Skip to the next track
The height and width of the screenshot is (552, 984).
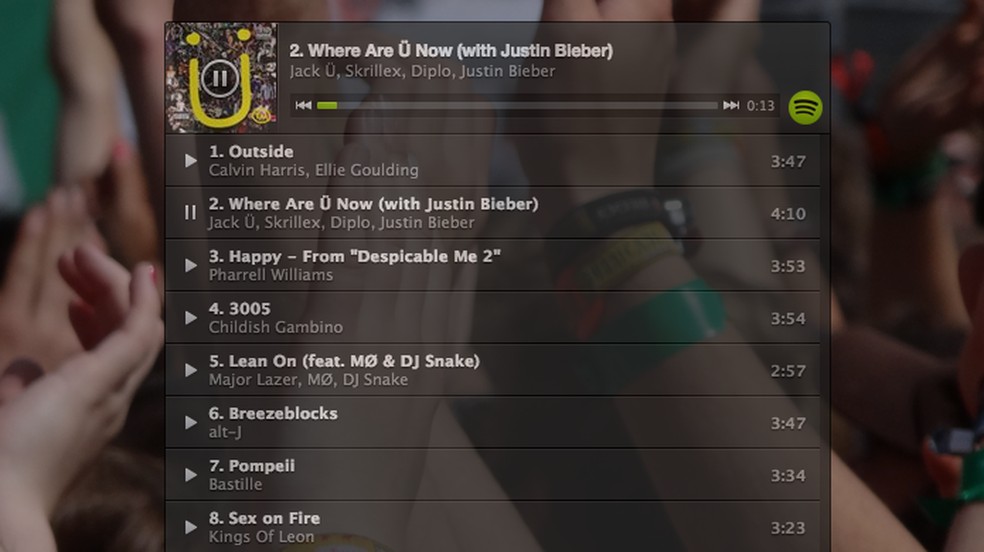[x=730, y=105]
